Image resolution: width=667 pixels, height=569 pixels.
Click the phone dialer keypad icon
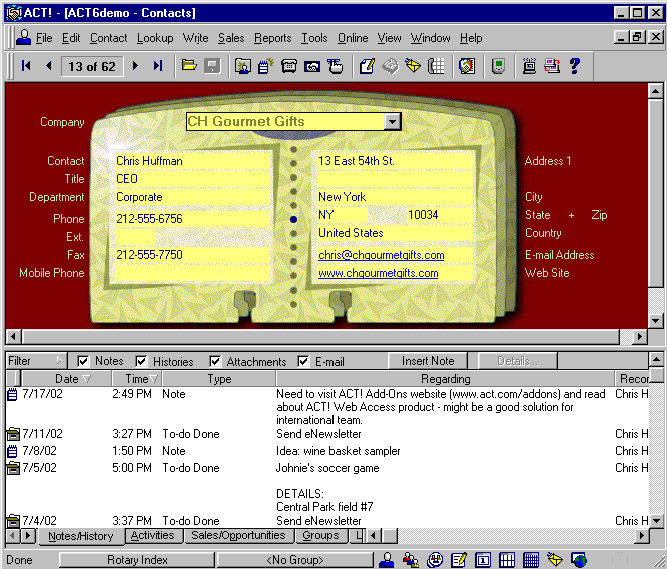point(436,66)
